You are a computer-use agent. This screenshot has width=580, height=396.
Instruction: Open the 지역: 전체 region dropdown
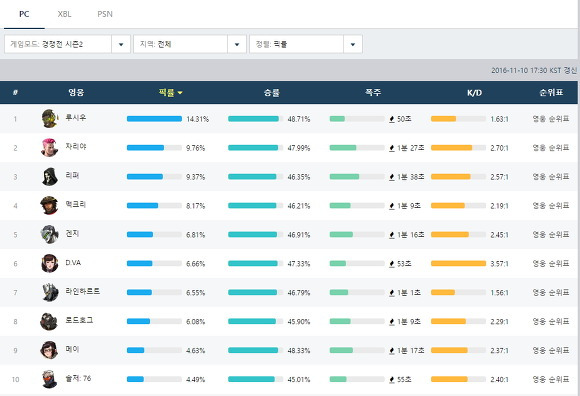click(190, 44)
